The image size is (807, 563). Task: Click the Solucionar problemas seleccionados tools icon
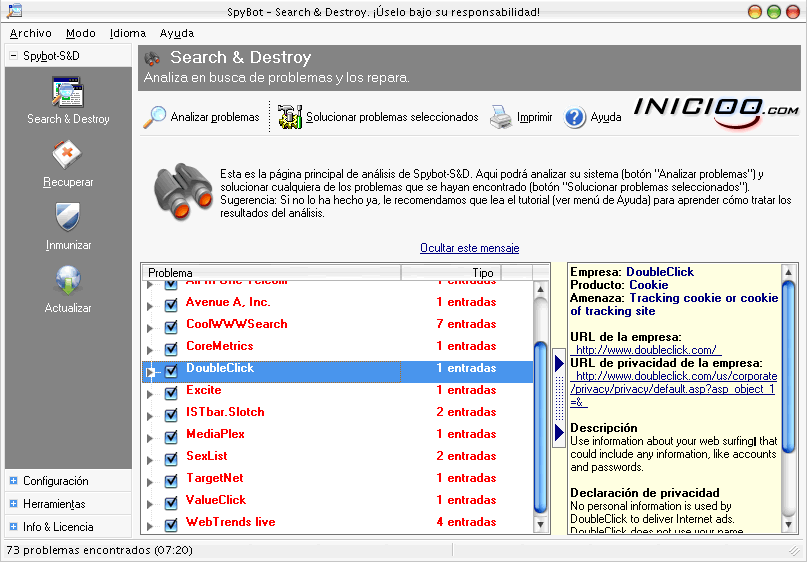click(x=290, y=117)
